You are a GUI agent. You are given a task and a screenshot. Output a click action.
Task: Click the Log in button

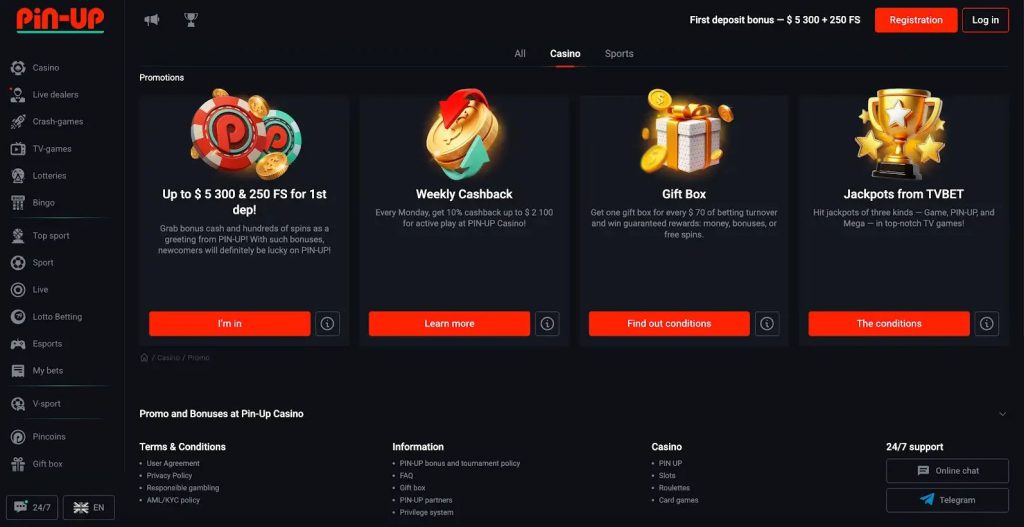[985, 20]
